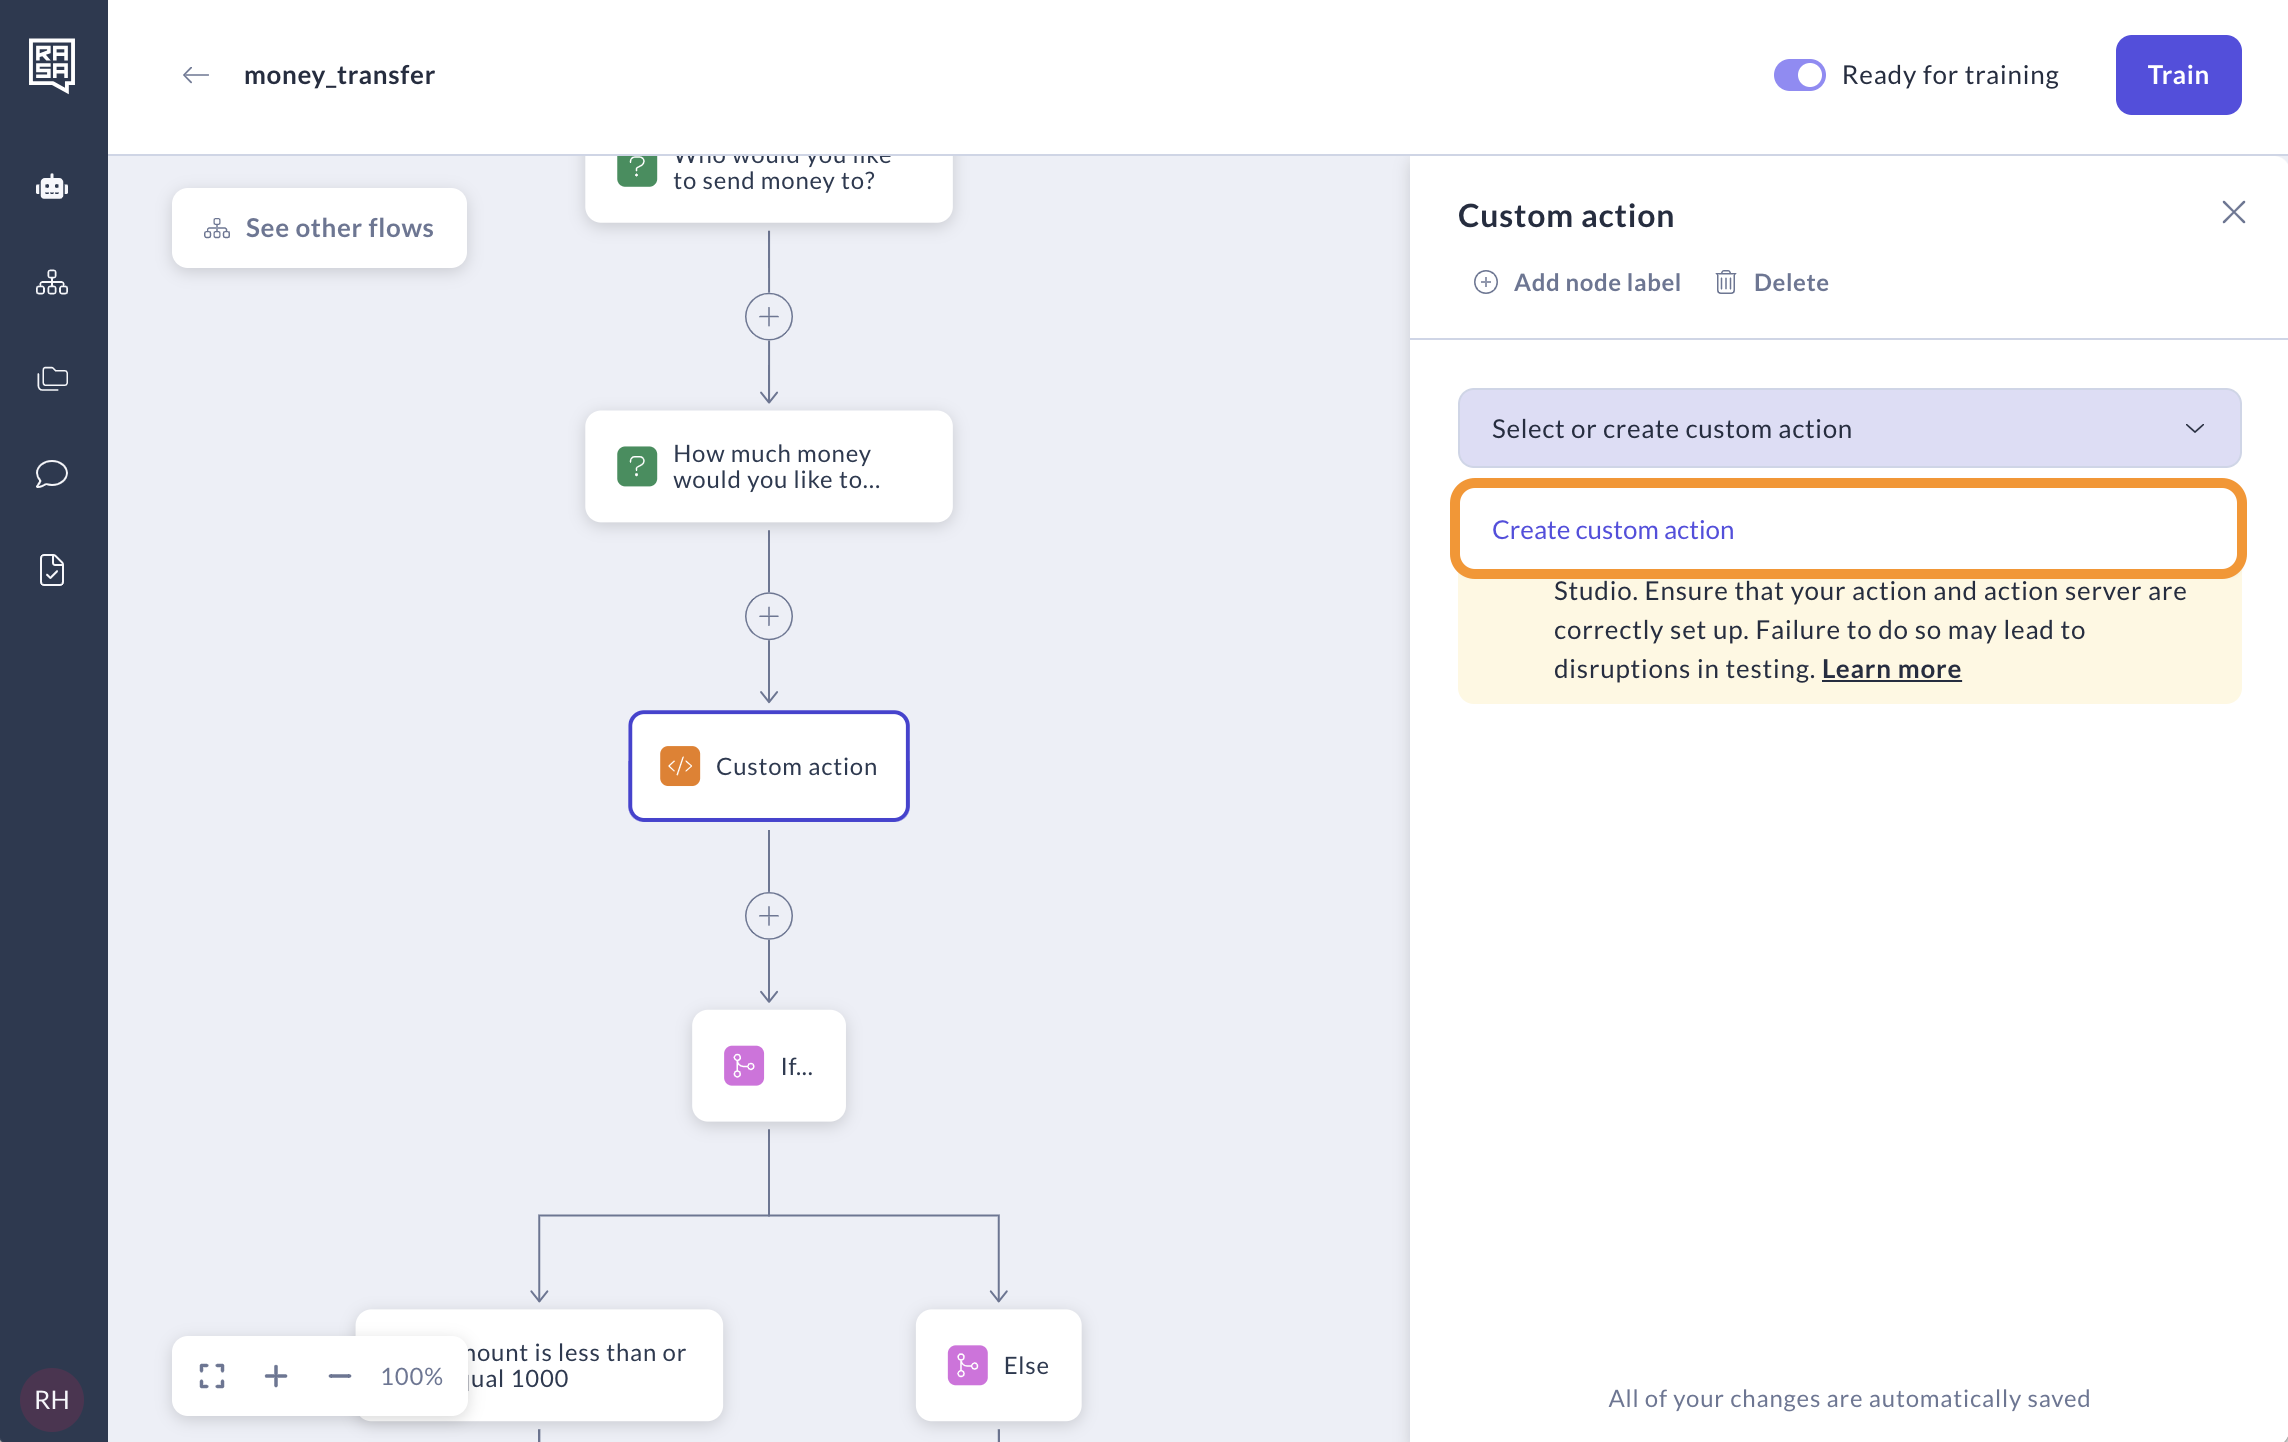The height and width of the screenshot is (1442, 2288).
Task: Select the If... logic node
Action: (x=769, y=1066)
